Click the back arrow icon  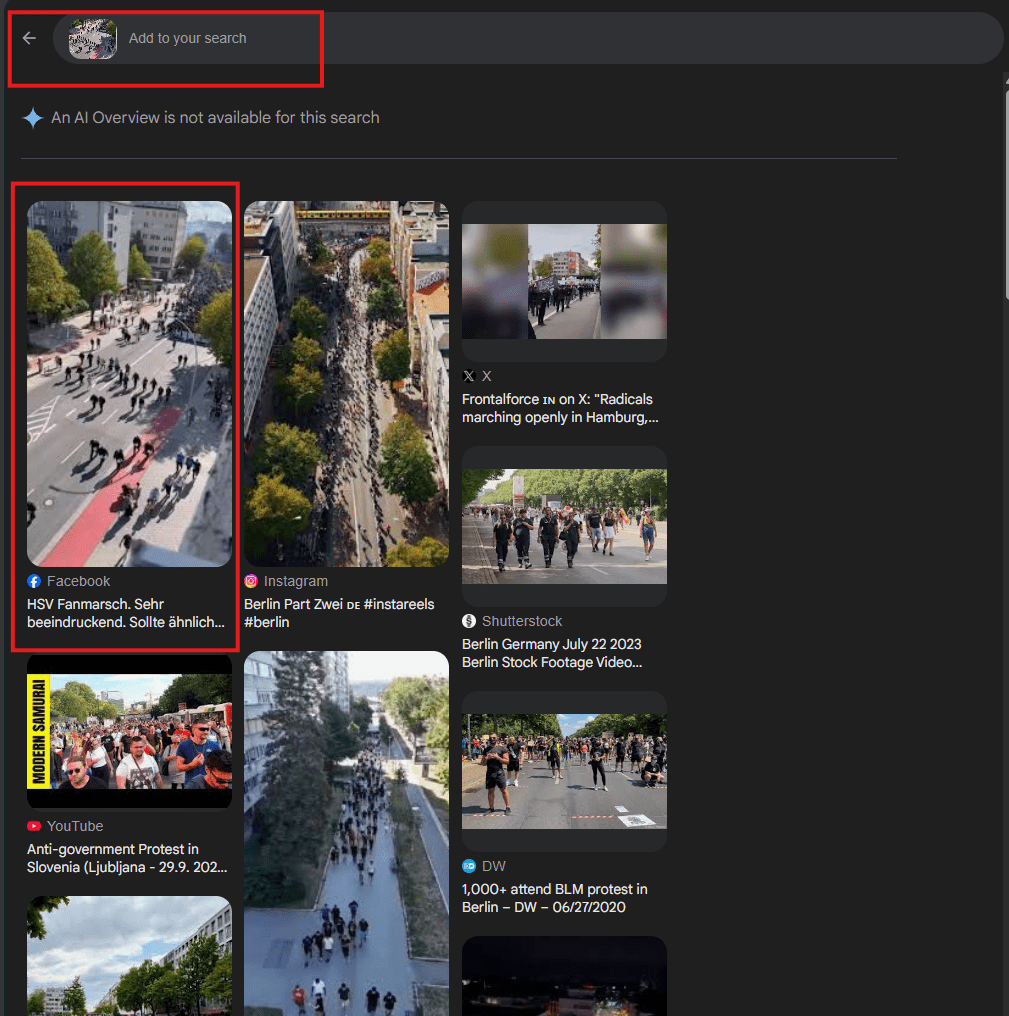(29, 38)
